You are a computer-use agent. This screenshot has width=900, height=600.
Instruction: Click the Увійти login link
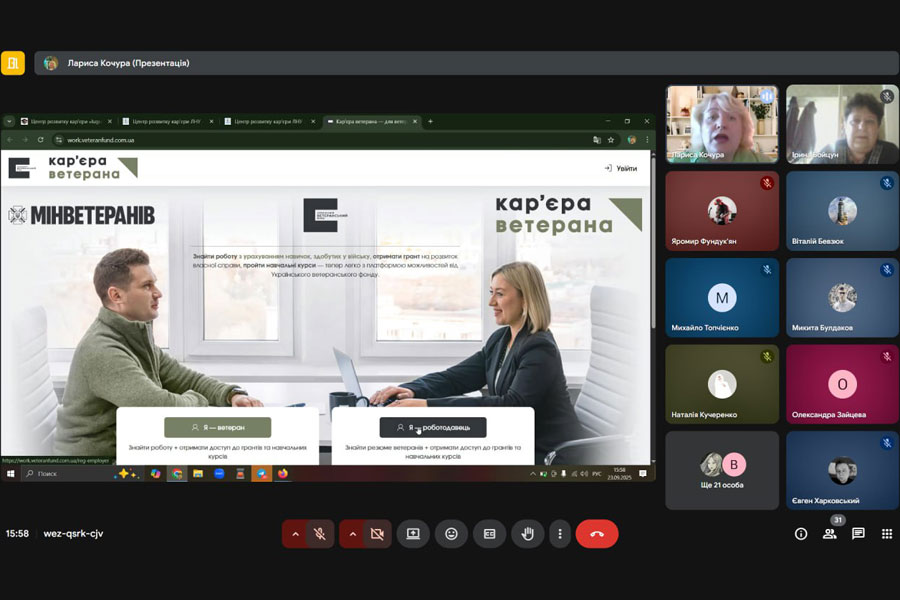coord(621,168)
